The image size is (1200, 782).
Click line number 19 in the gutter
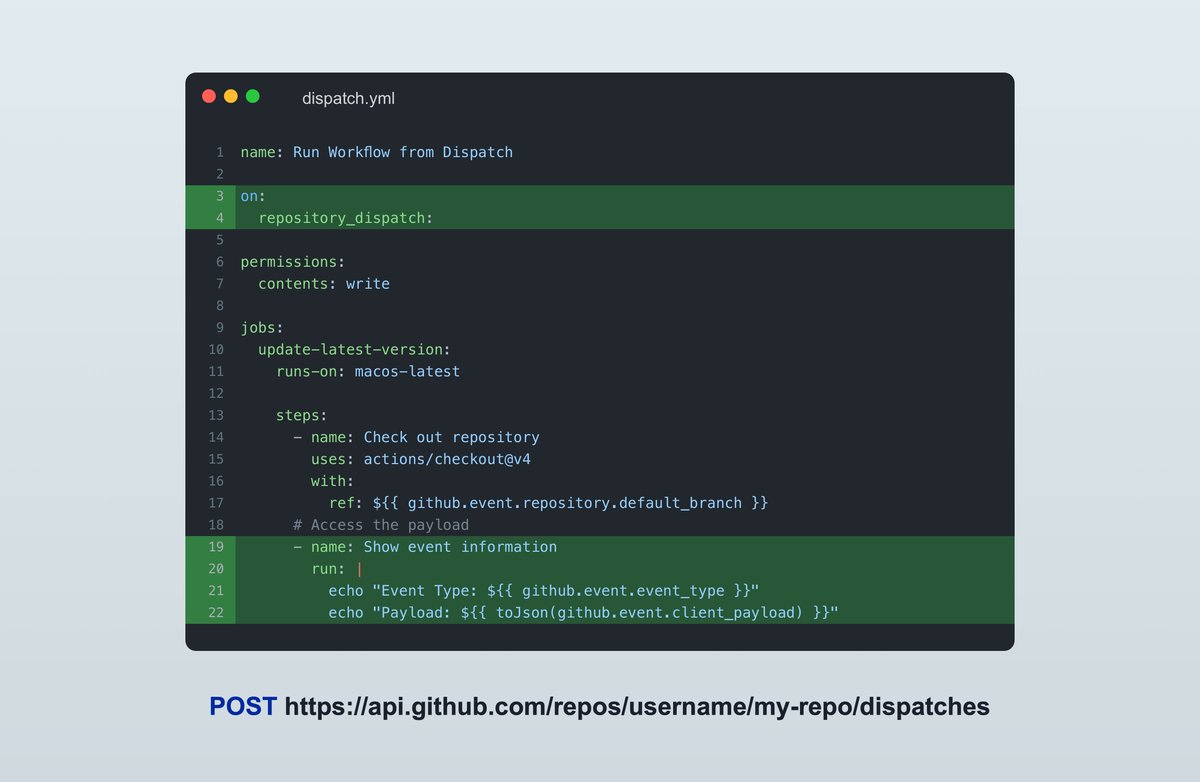coord(217,547)
